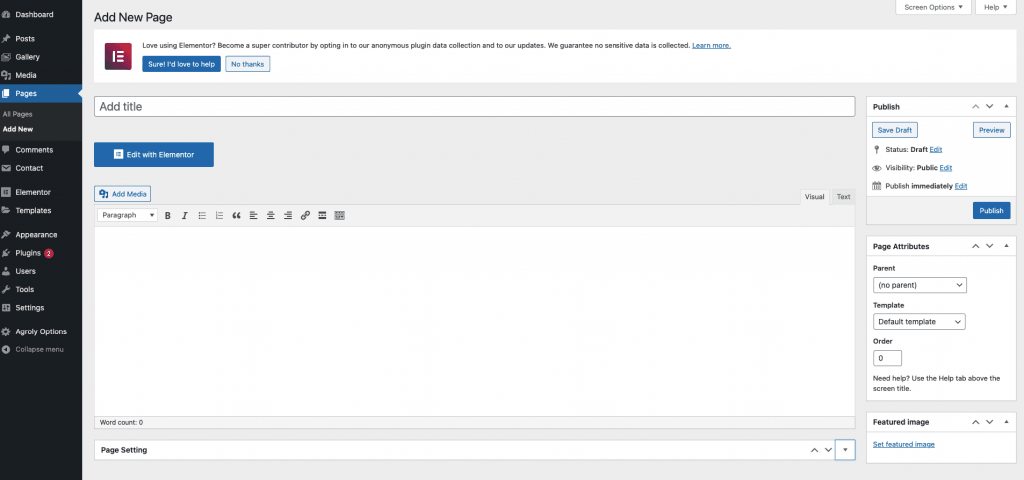The height and width of the screenshot is (480, 1024).
Task: Toggle the Page Setting panel open
Action: point(846,451)
